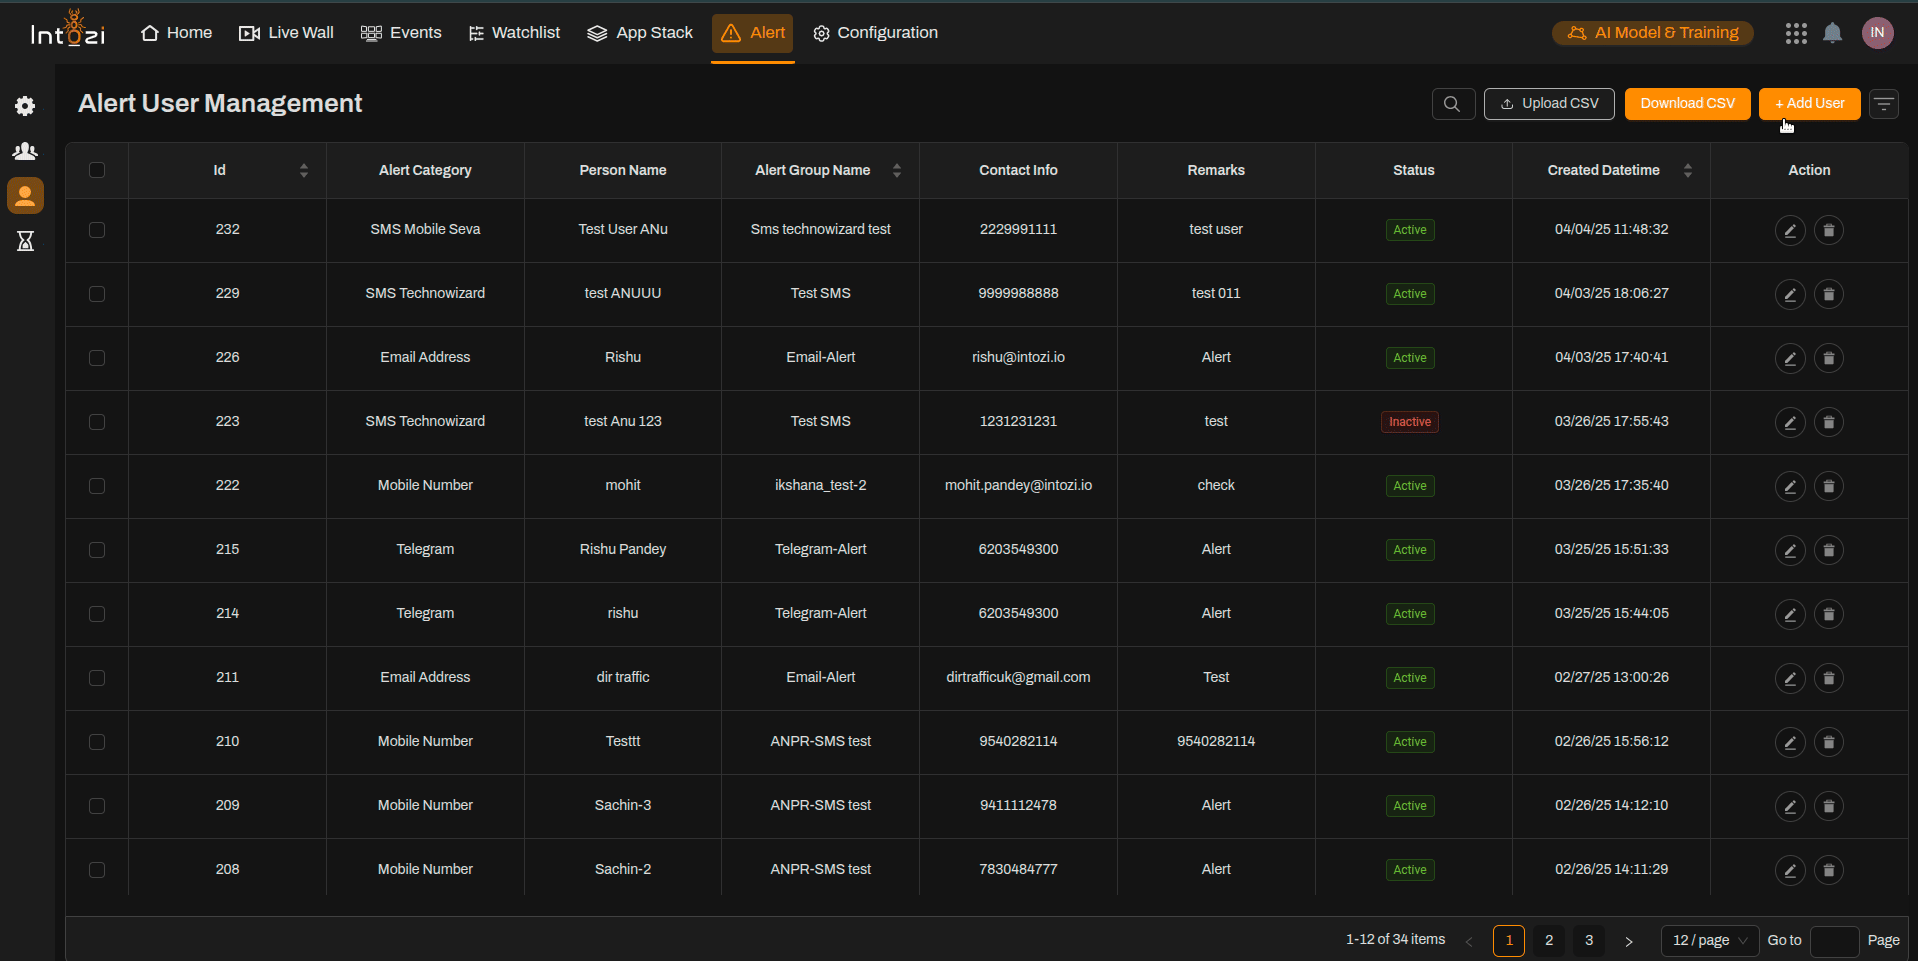Select checkbox for mohit row 222

coord(97,486)
